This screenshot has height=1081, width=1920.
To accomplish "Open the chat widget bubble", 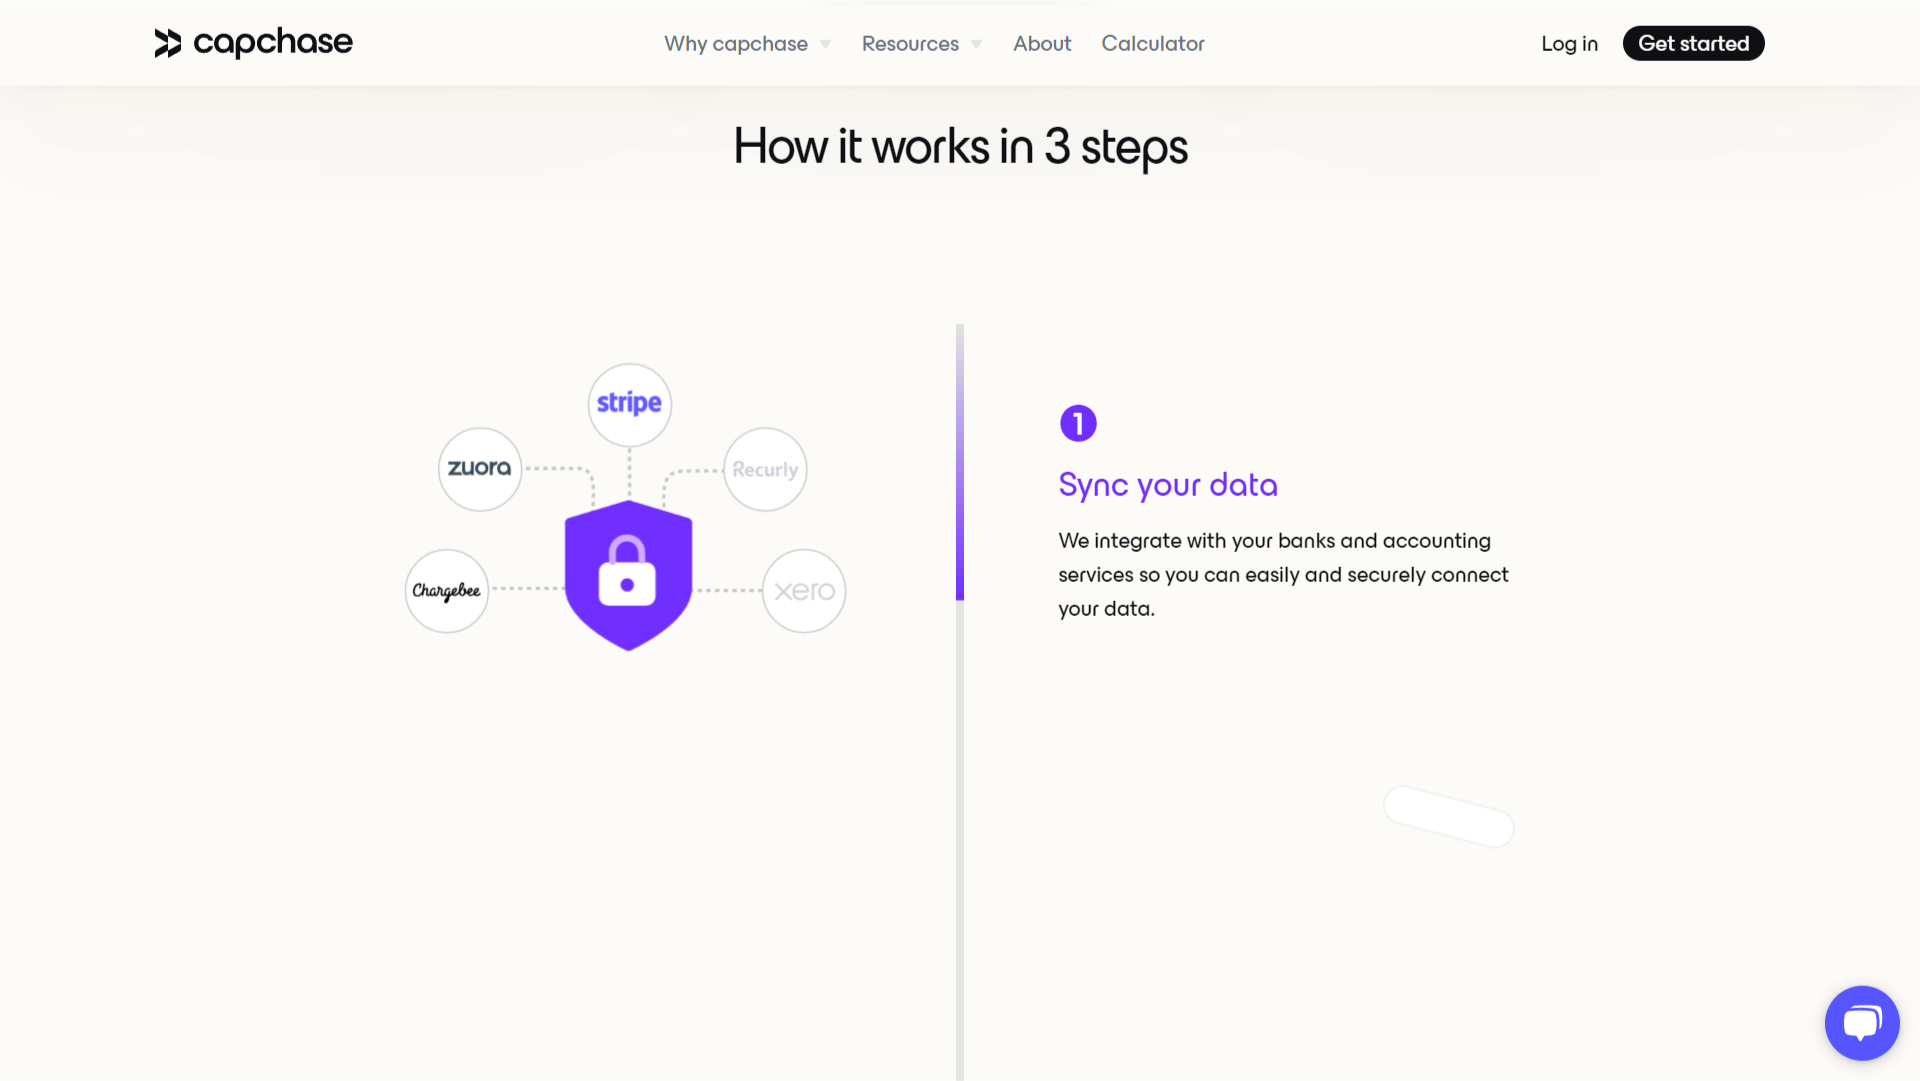I will (1862, 1022).
